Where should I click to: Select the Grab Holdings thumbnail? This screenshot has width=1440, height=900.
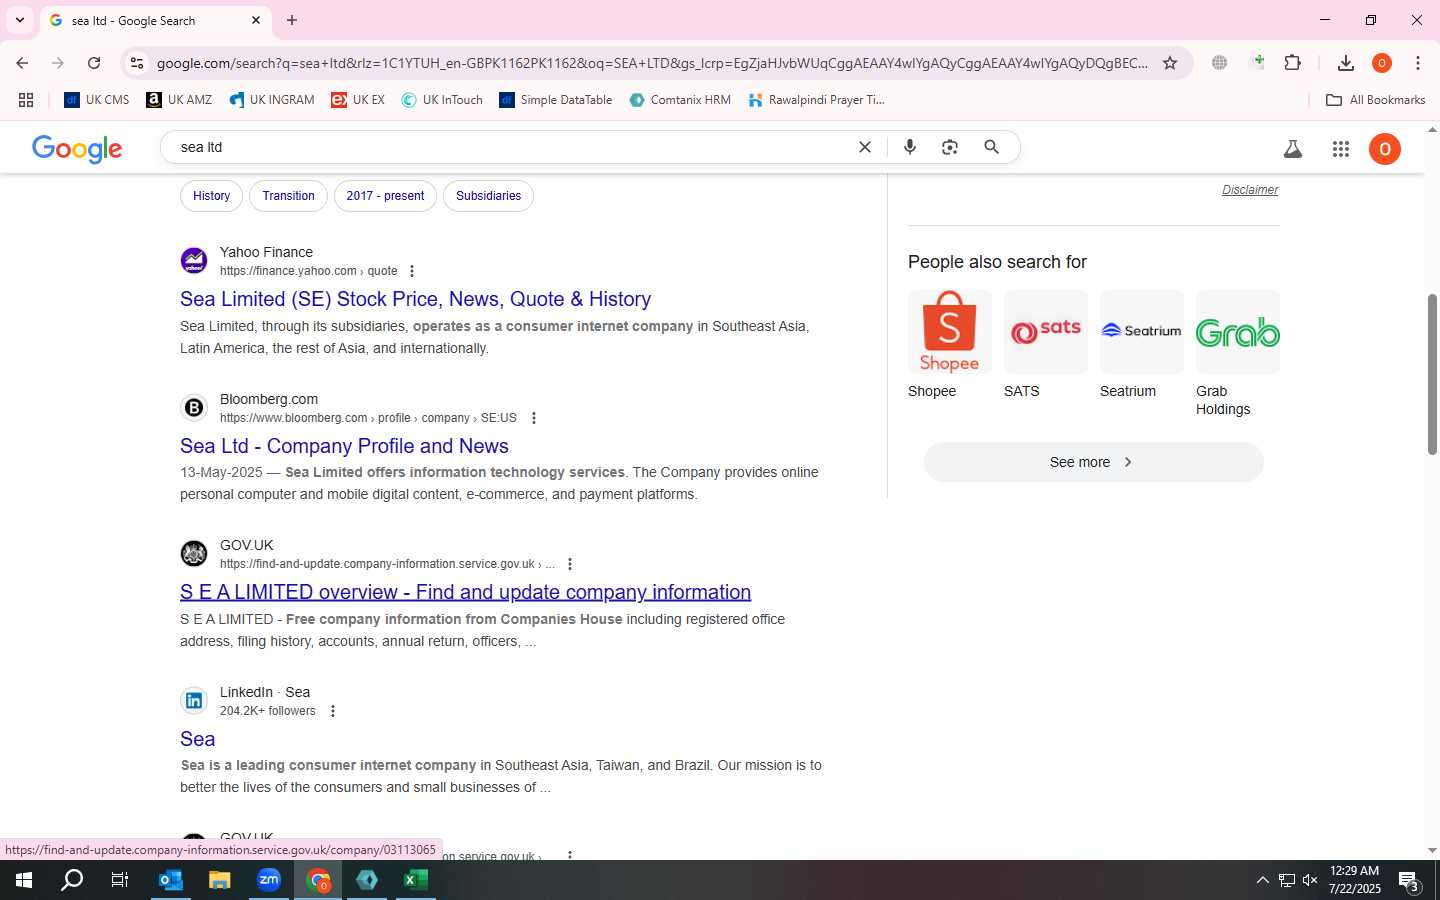coord(1238,332)
